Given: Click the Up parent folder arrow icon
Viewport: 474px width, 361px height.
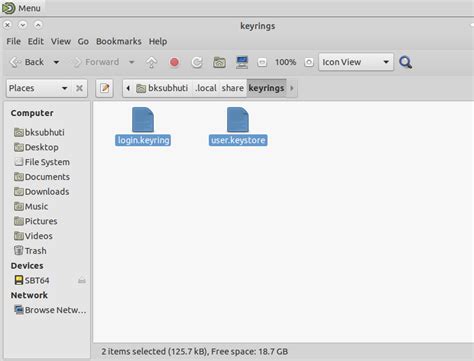Looking at the screenshot, I should [x=151, y=62].
